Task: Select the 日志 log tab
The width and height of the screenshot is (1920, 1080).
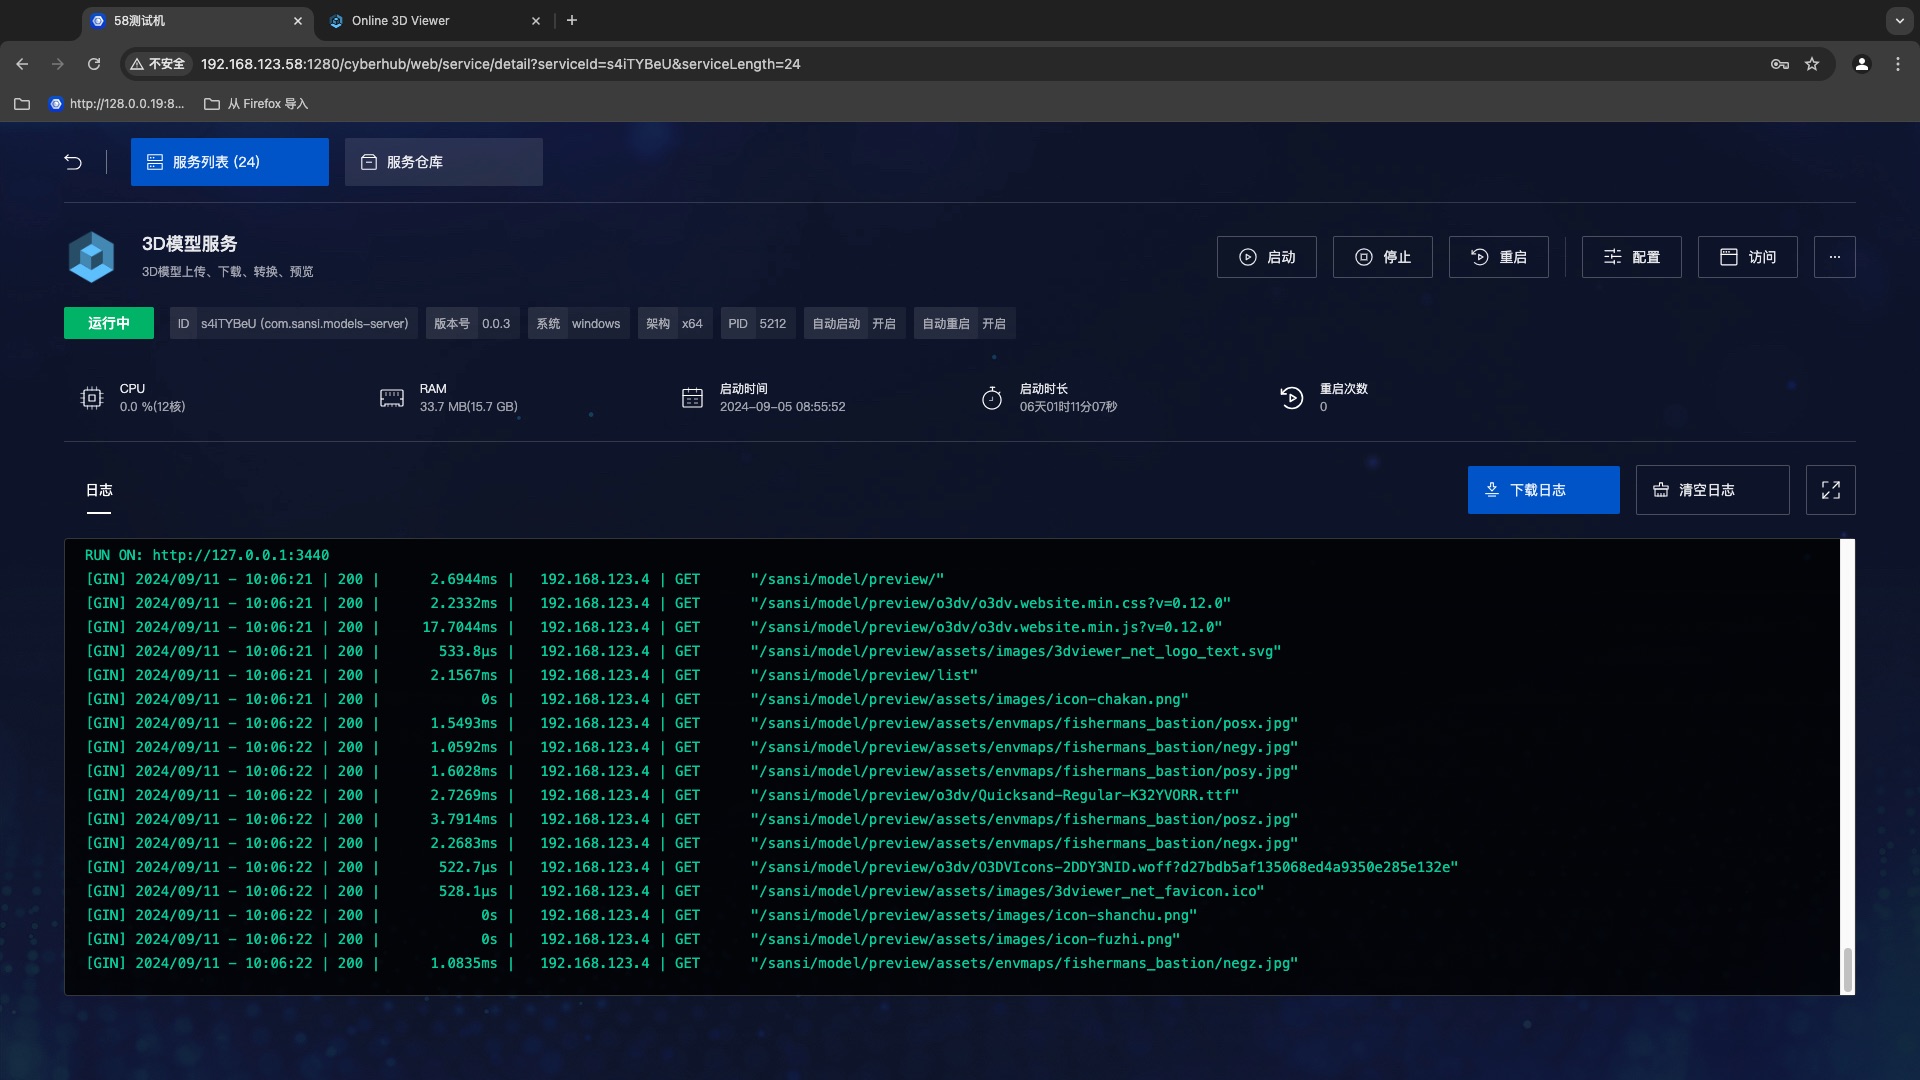Action: (99, 490)
